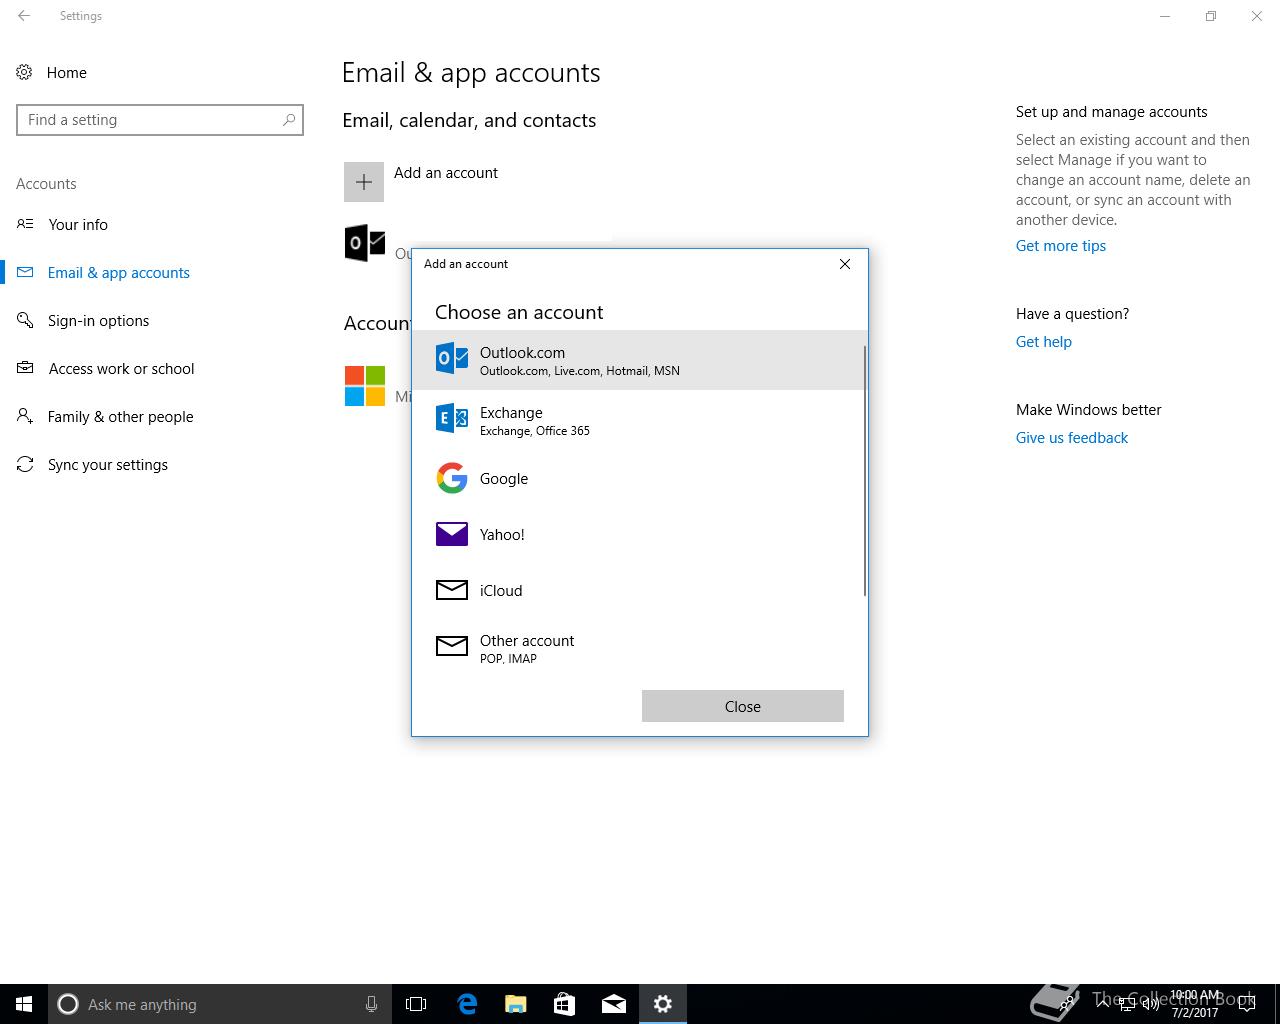Choose the Exchange account icon

(452, 419)
